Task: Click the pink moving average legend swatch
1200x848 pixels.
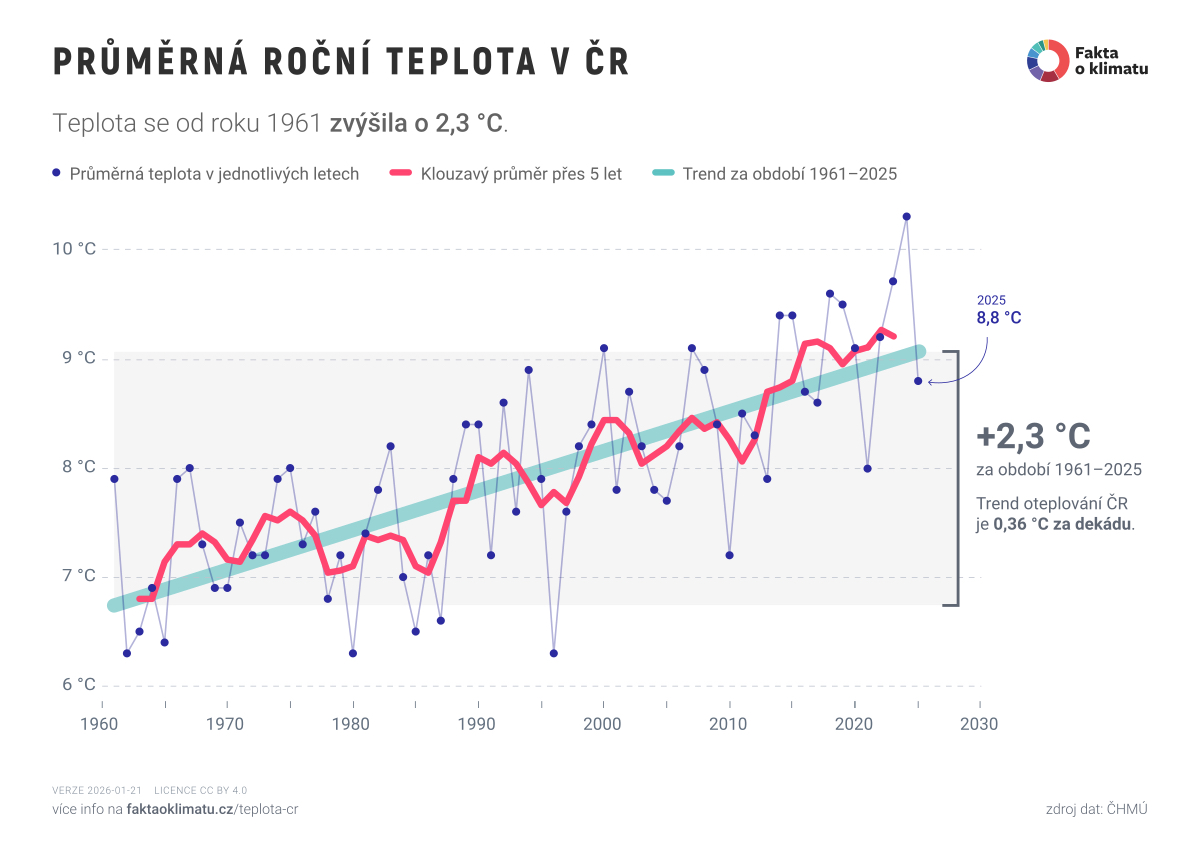Action: pyautogui.click(x=386, y=174)
